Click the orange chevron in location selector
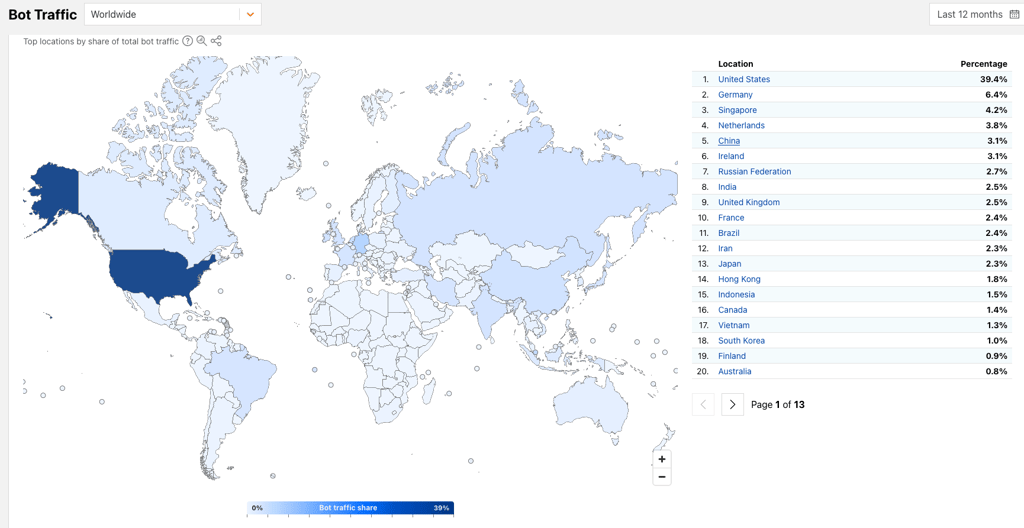This screenshot has height=528, width=1024. point(250,14)
